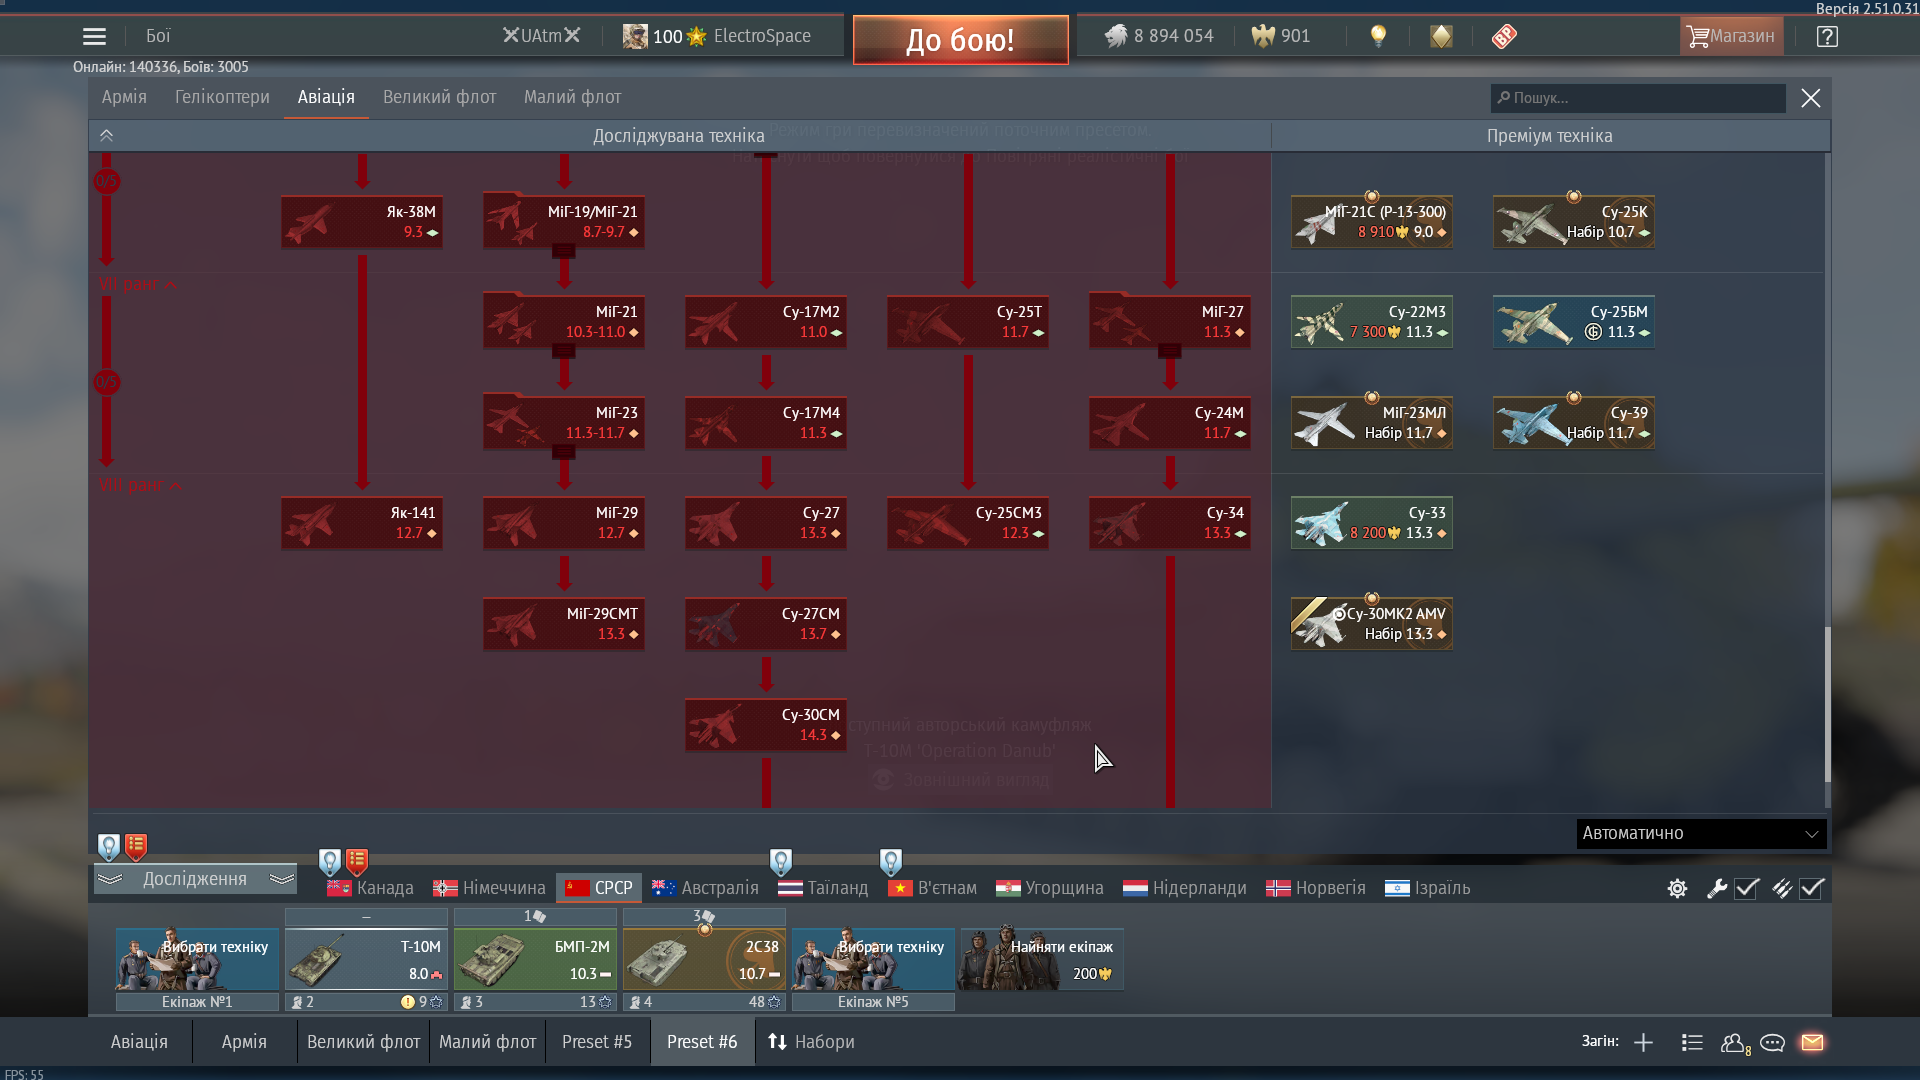
Task: Expand the Дослідження dropdown selector
Action: (195, 879)
